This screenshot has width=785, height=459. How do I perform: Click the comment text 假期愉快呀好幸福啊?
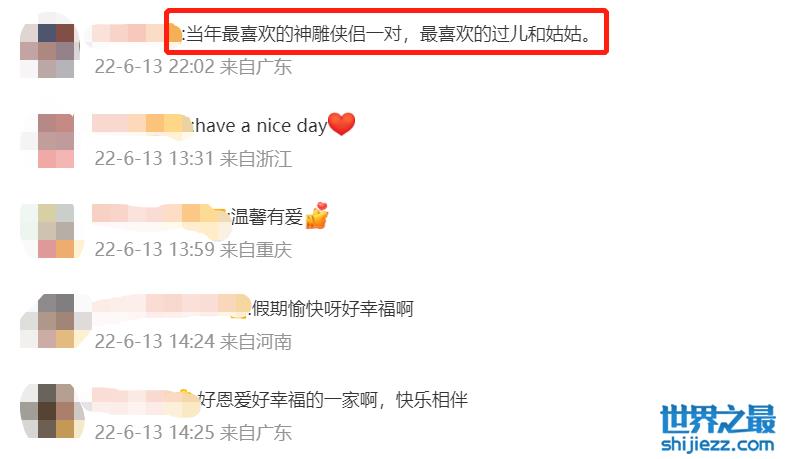point(333,308)
